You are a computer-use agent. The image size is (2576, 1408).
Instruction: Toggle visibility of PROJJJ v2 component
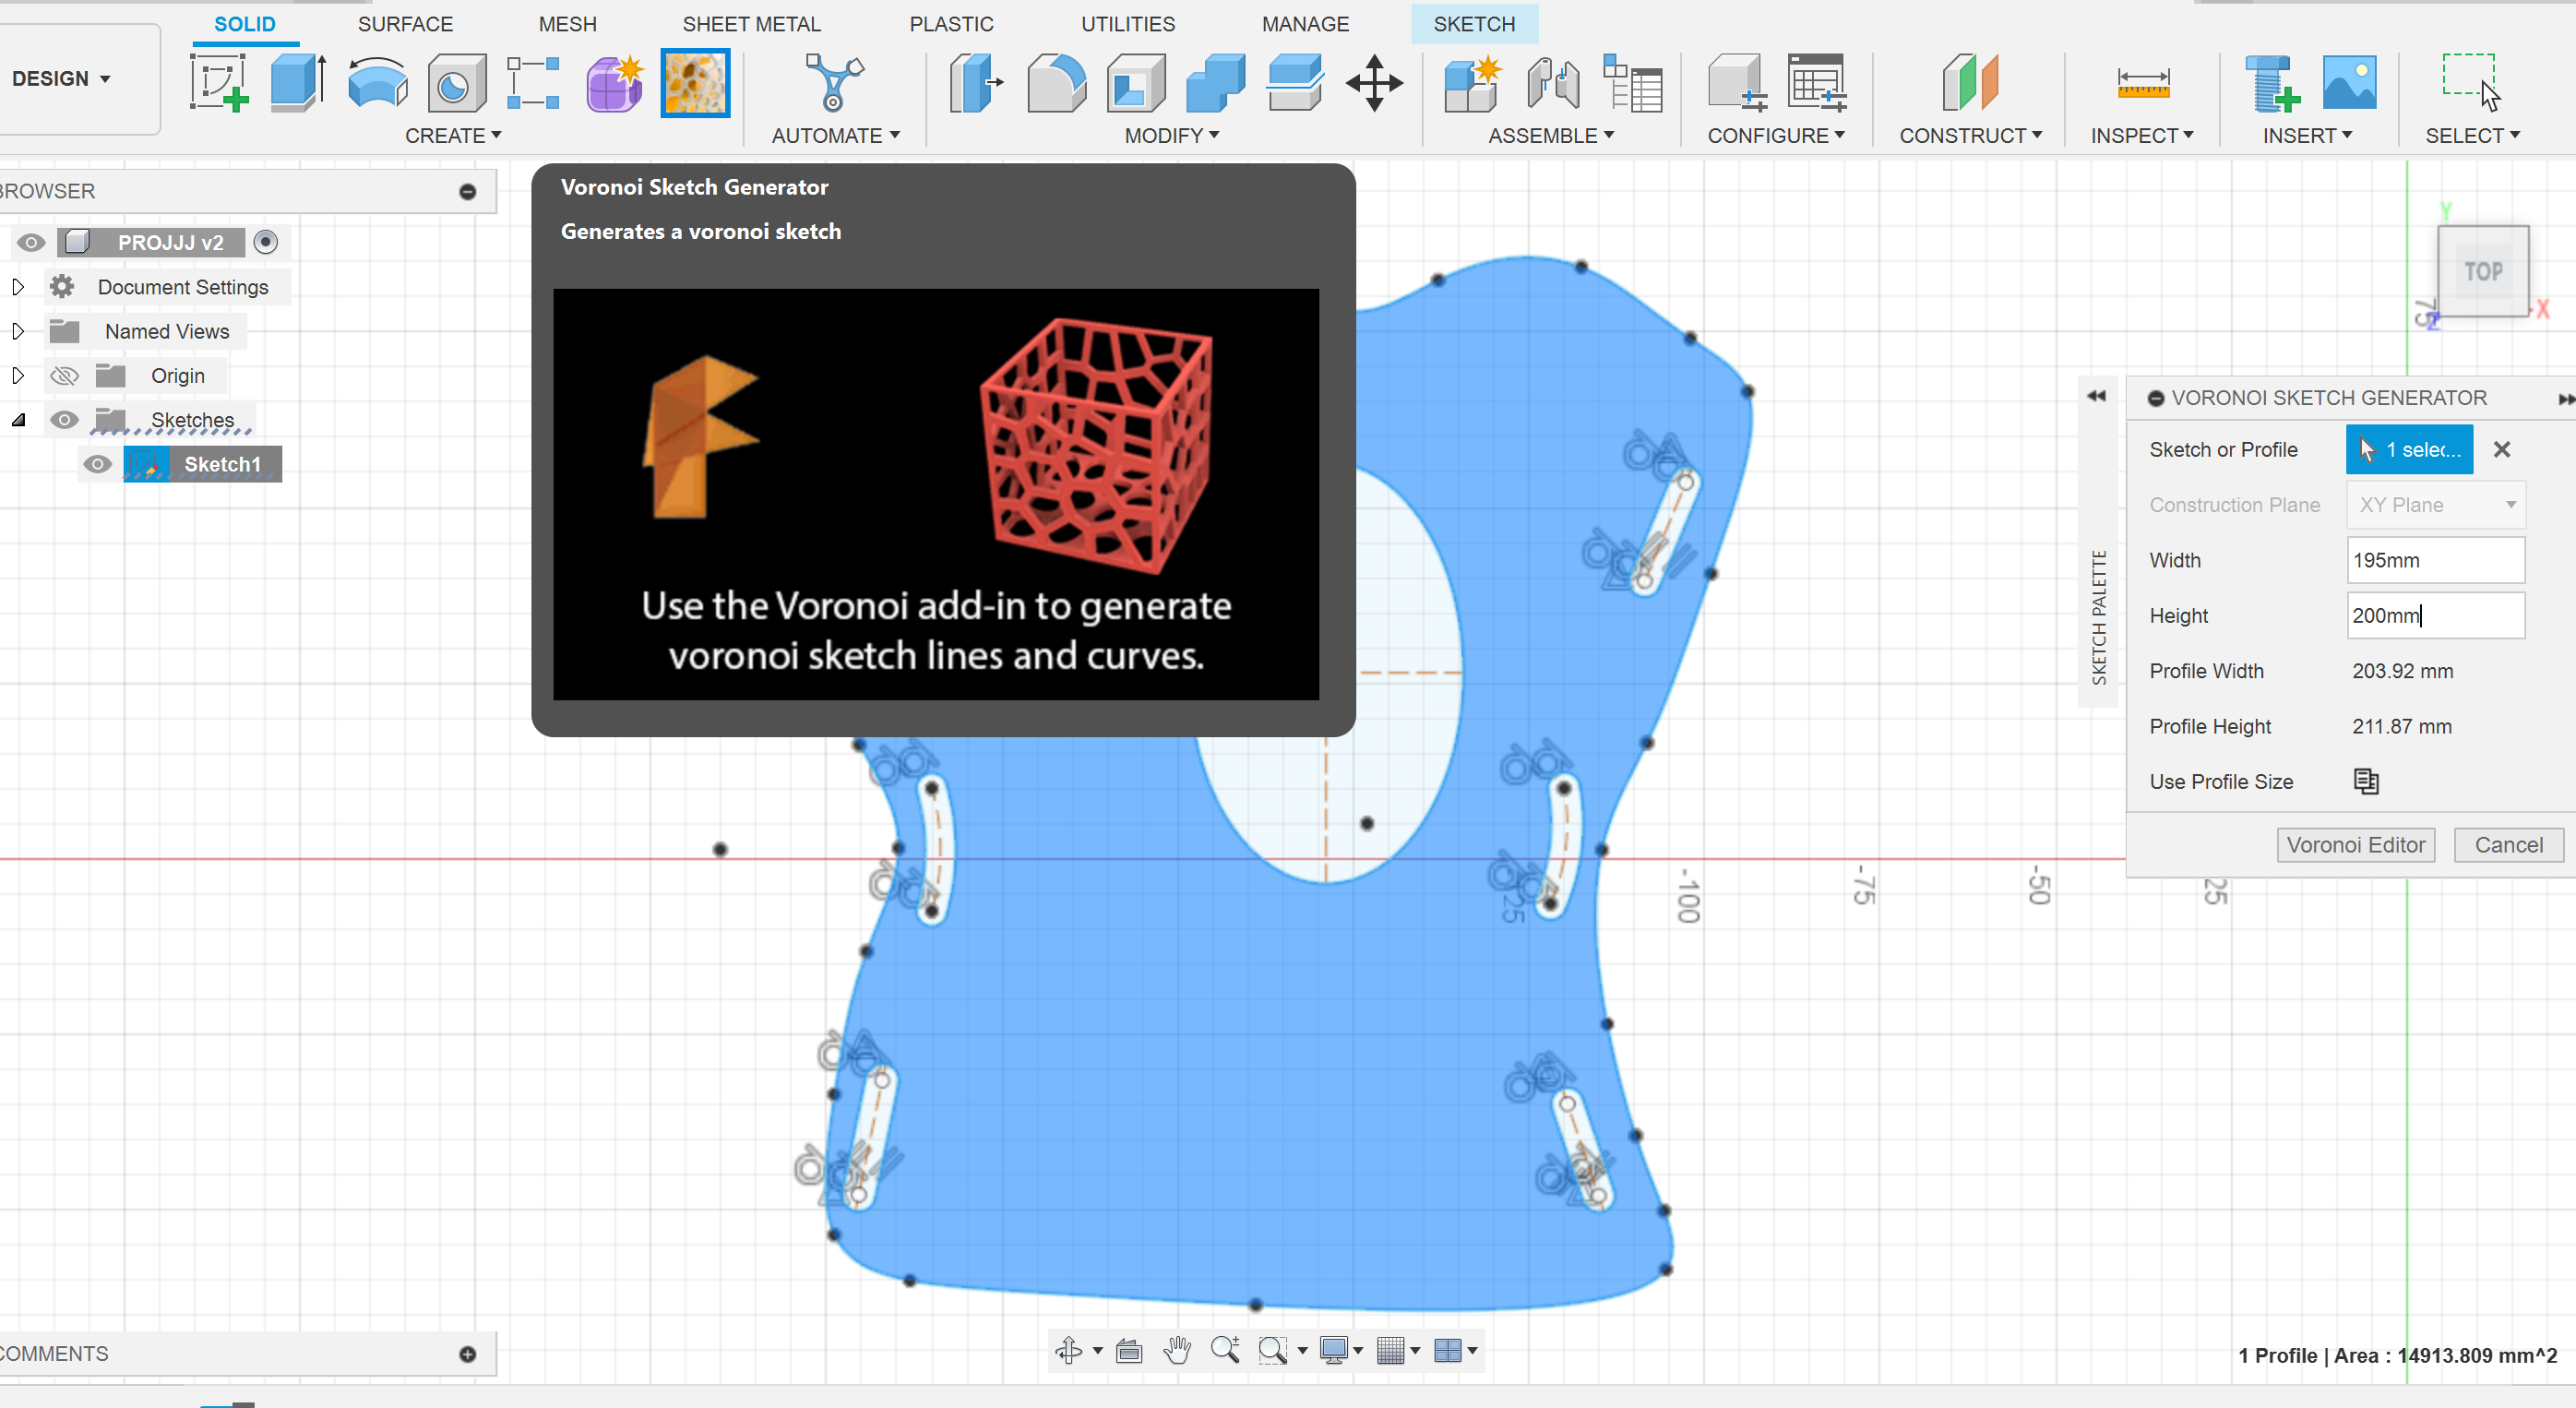point(31,241)
